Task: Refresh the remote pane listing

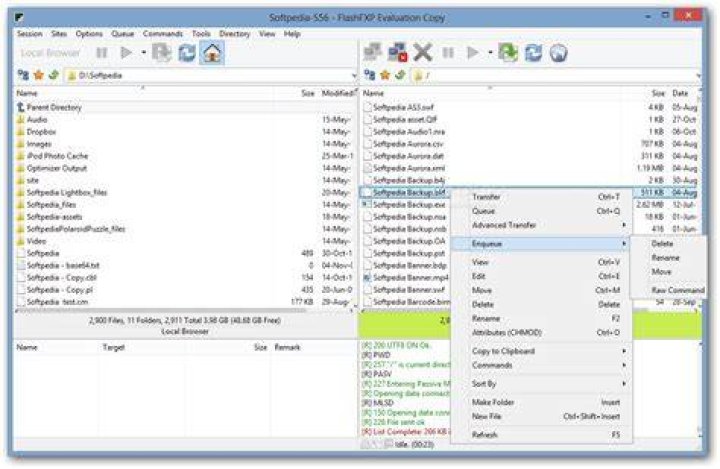Action: pyautogui.click(x=533, y=53)
